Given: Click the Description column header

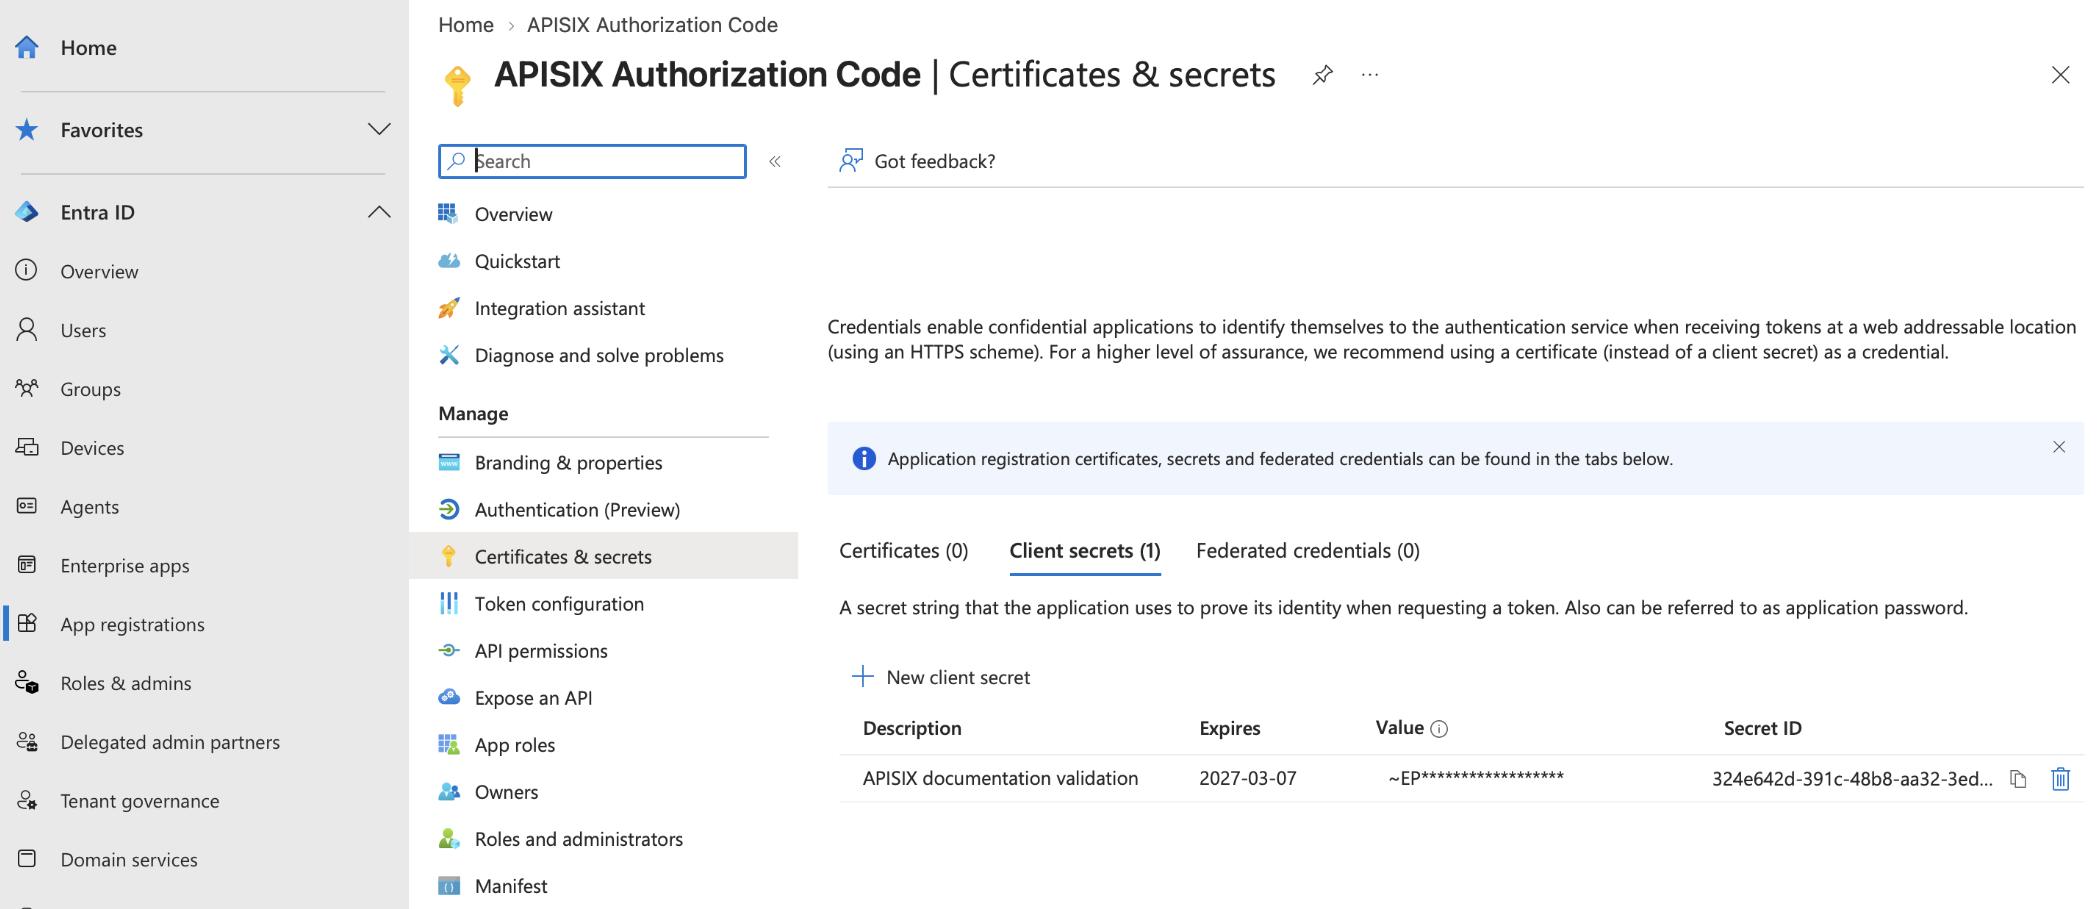Looking at the screenshot, I should click(912, 728).
